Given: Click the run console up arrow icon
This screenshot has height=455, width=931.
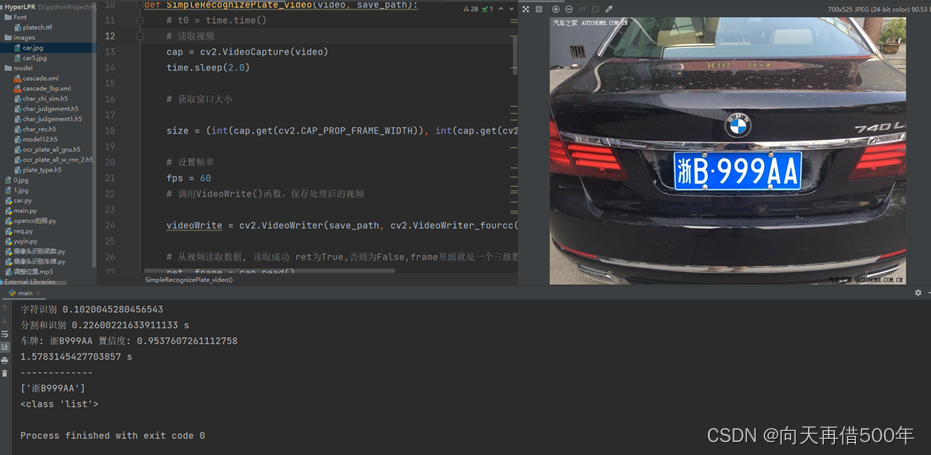Looking at the screenshot, I should click(x=5, y=309).
